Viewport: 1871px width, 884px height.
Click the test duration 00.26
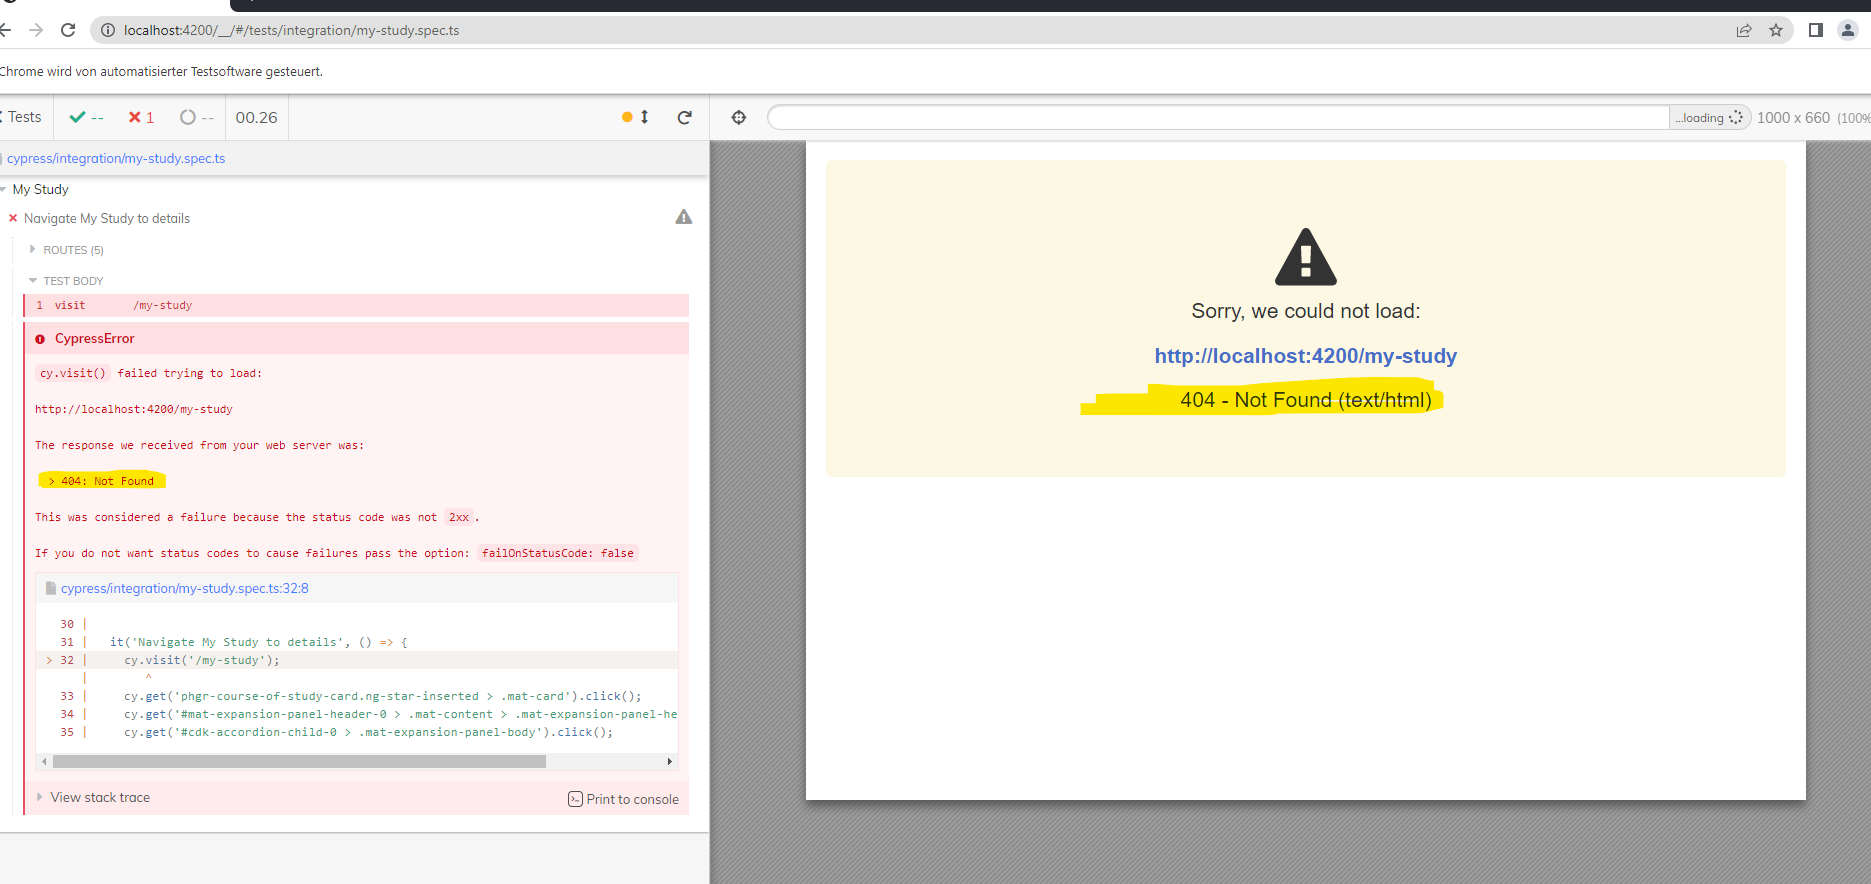pos(256,117)
